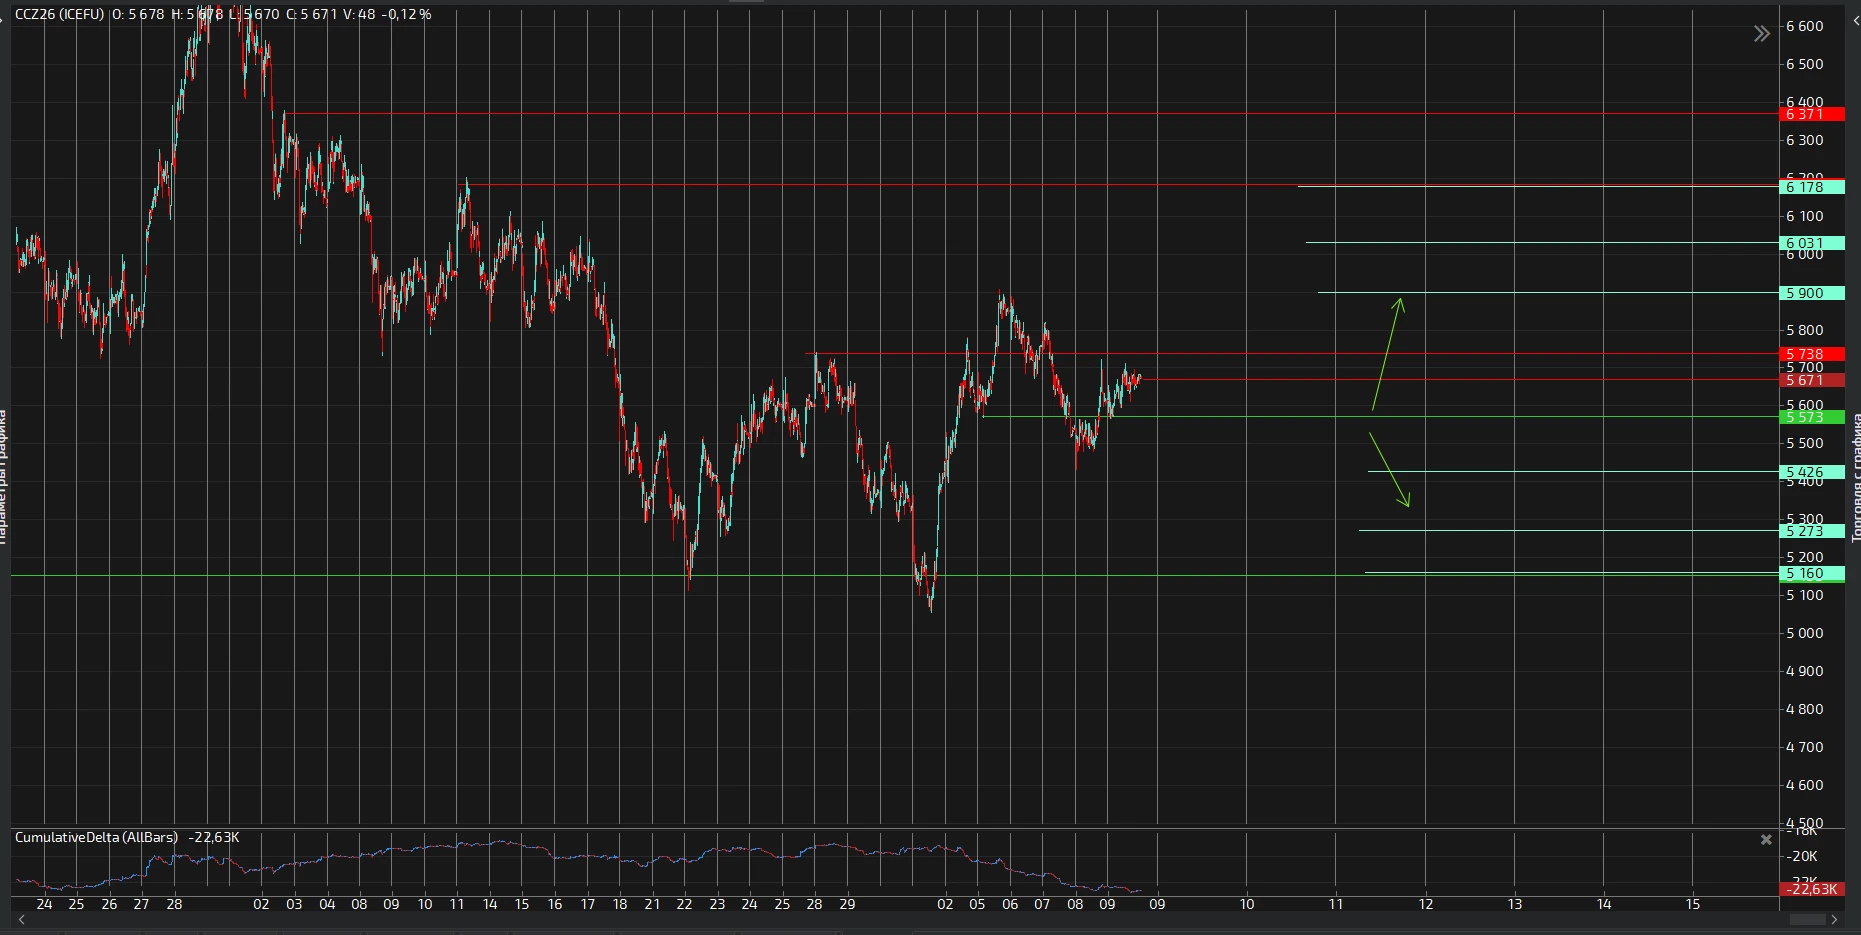Click the 6 600 price axis tick
Viewport: 1861px width, 935px height.
pos(1805,27)
